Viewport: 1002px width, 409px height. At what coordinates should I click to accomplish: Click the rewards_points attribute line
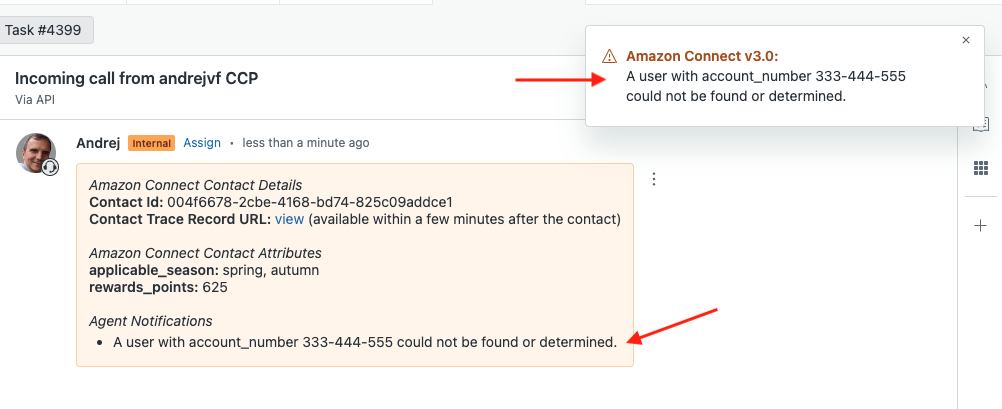[159, 287]
